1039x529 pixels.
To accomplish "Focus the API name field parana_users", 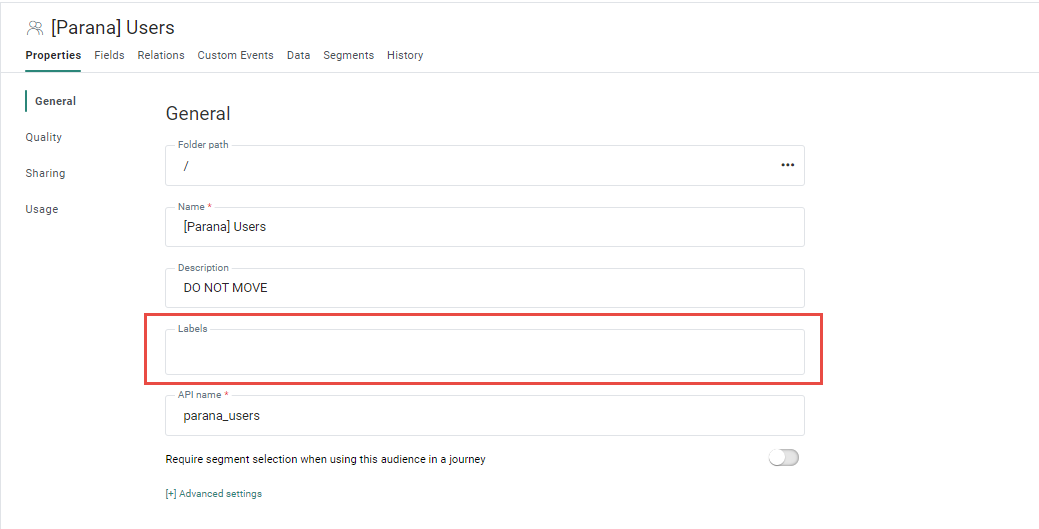I will pos(484,416).
